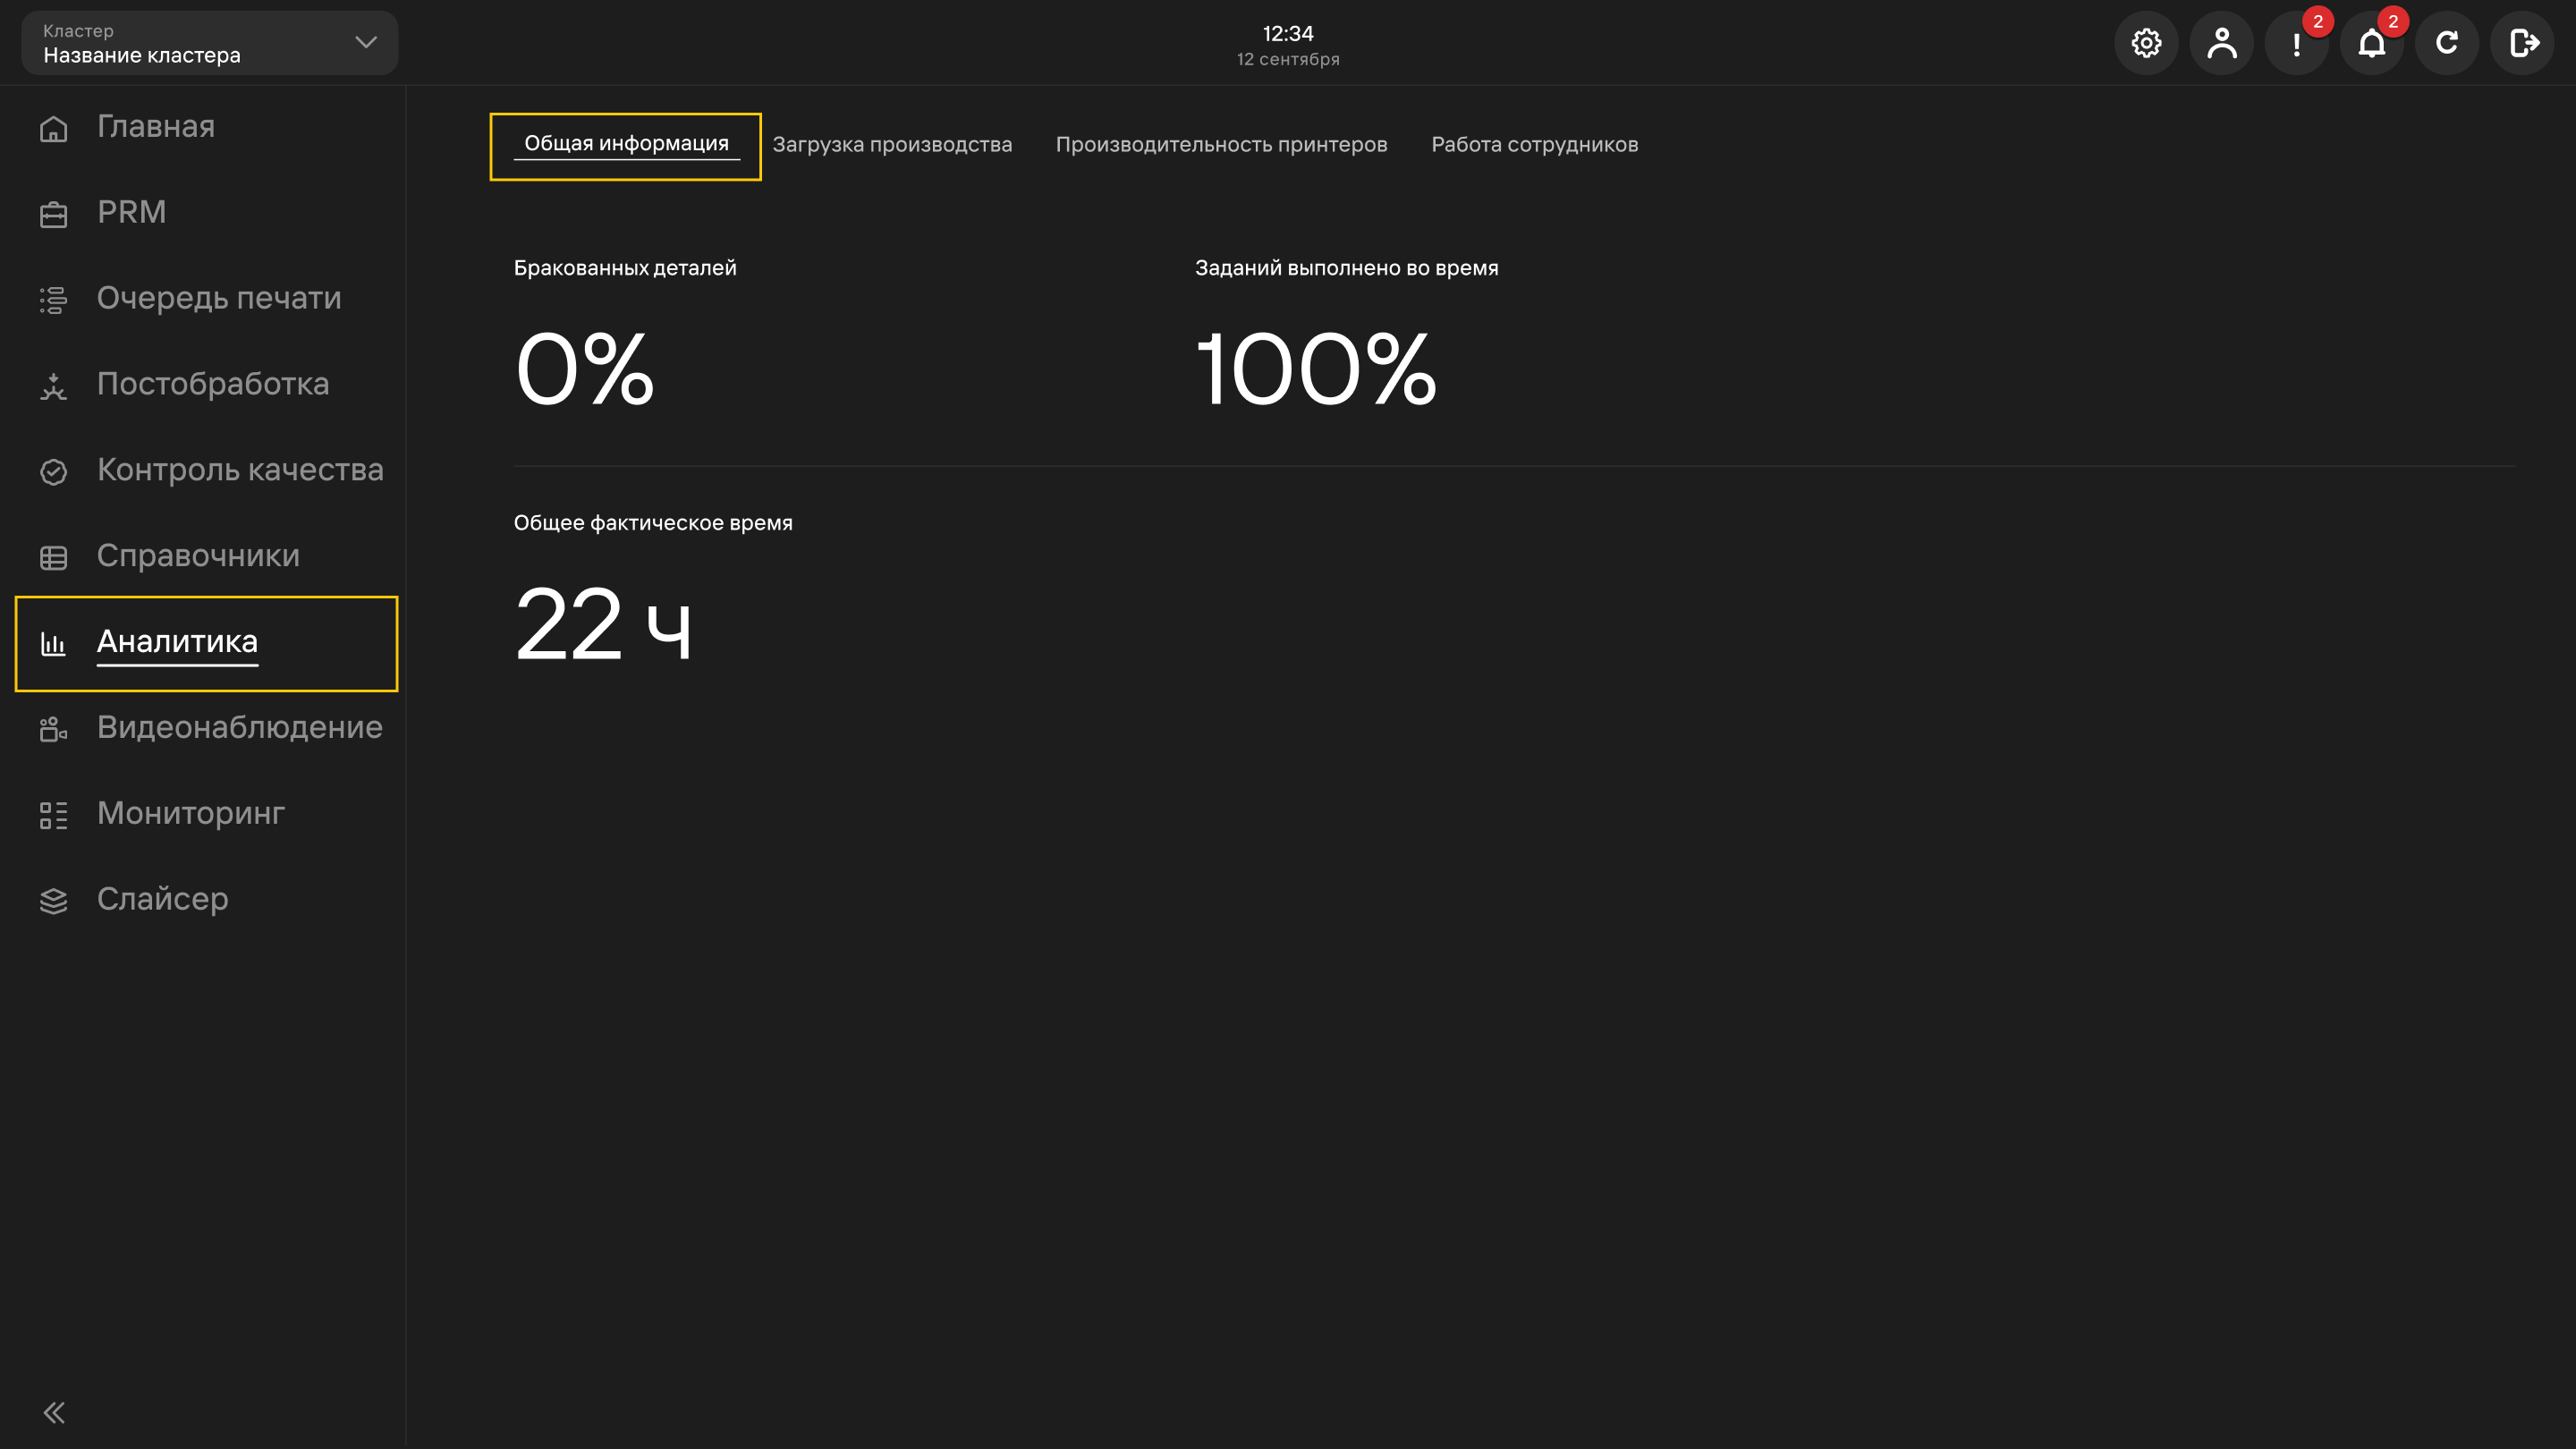The width and height of the screenshot is (2576, 1449).
Task: Open the Мониторинг page
Action: (x=190, y=814)
